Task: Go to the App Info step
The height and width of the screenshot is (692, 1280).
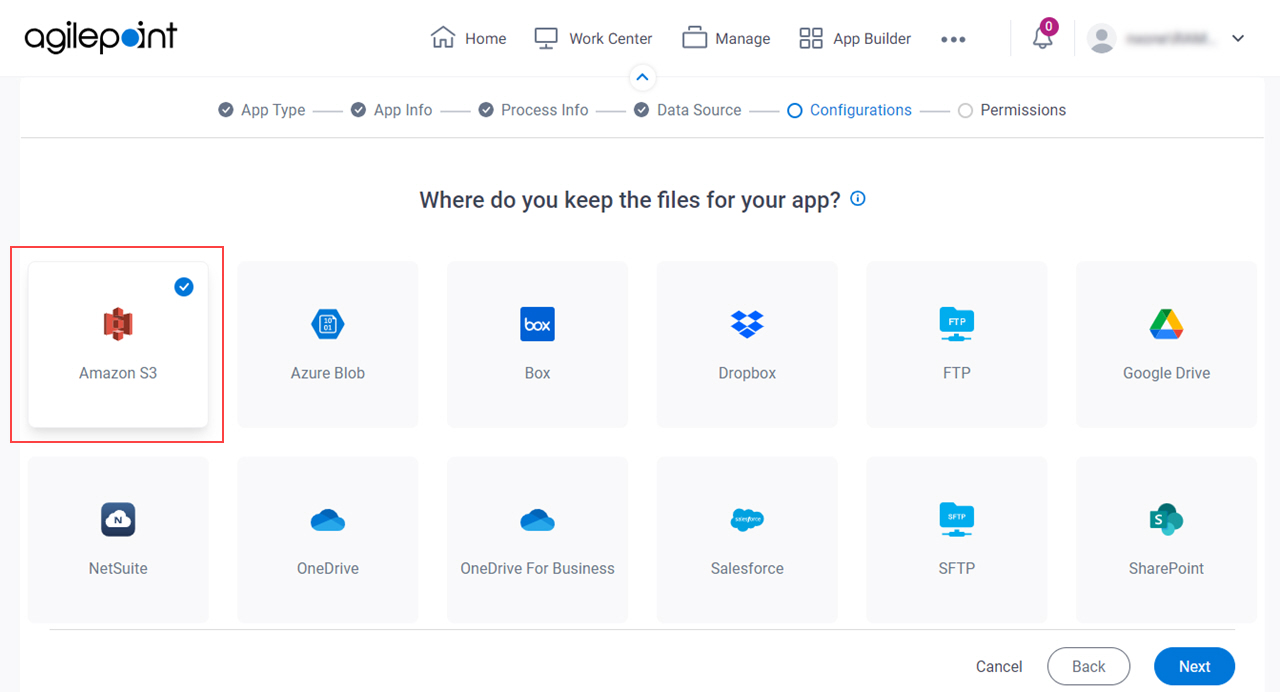Action: (392, 110)
